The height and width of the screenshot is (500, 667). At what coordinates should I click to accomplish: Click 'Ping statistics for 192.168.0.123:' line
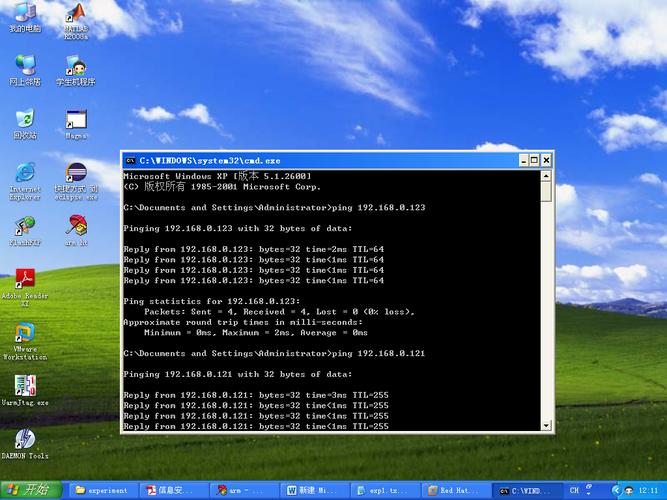tap(212, 301)
